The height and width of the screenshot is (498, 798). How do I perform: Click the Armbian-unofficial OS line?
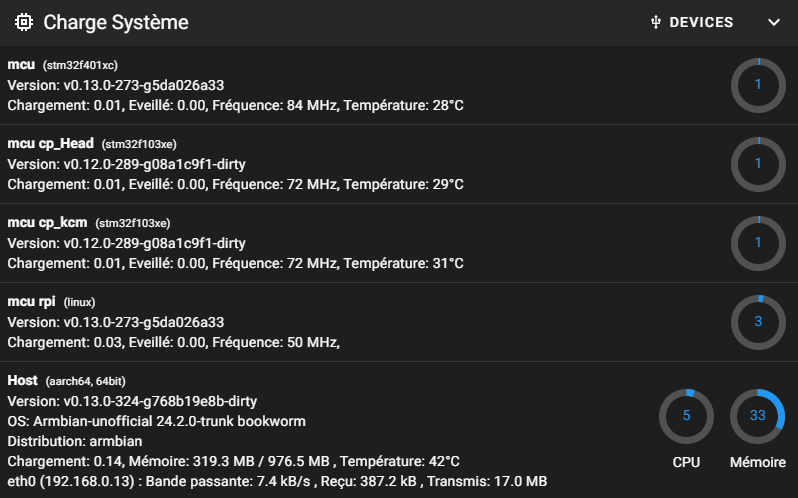pos(156,421)
